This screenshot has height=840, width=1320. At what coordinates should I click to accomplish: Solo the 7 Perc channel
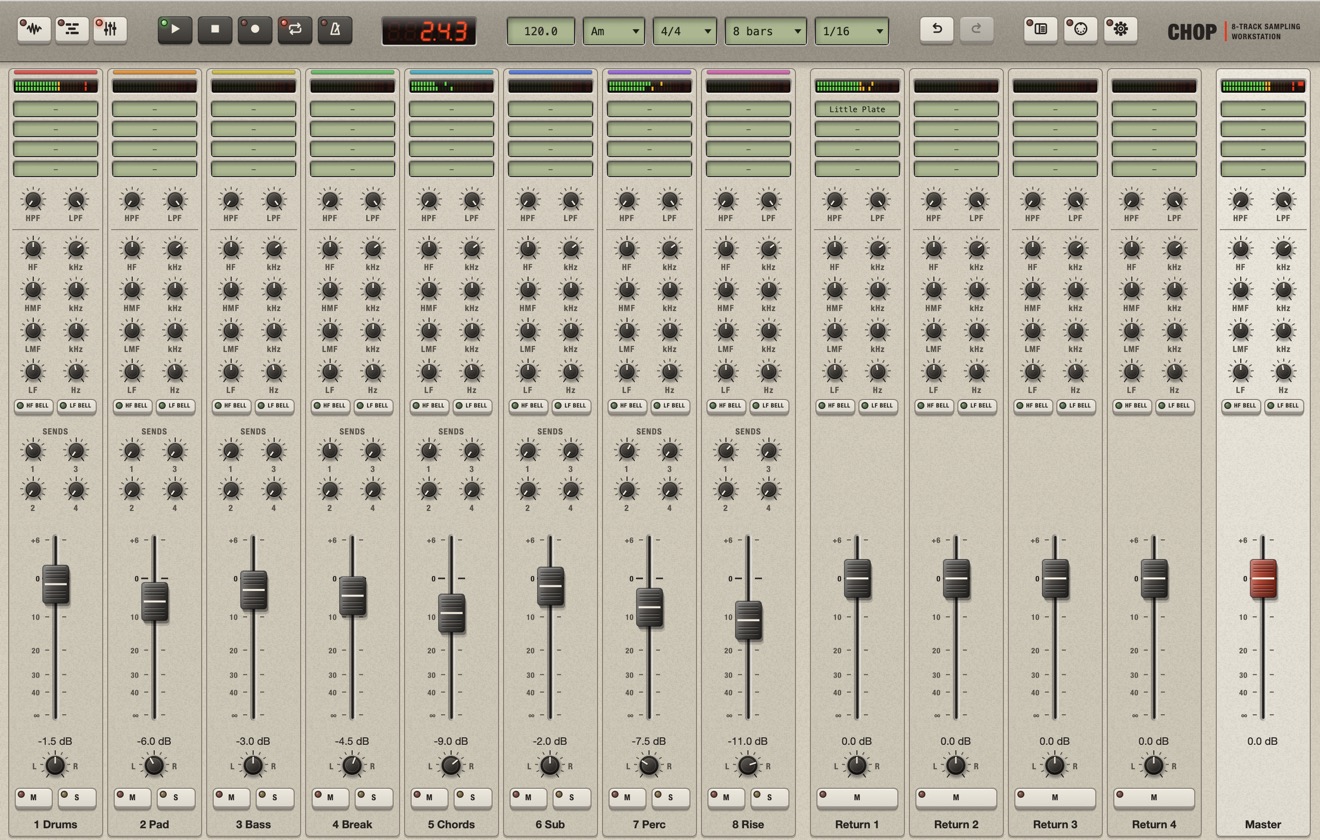(671, 798)
